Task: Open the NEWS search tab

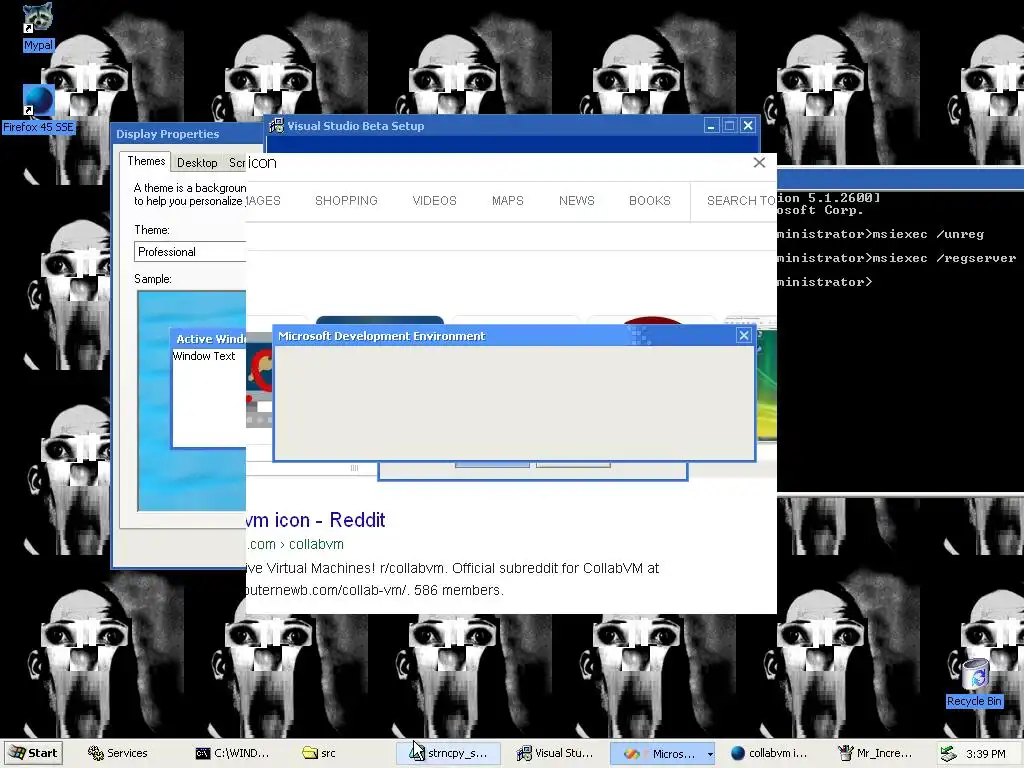Action: (577, 200)
